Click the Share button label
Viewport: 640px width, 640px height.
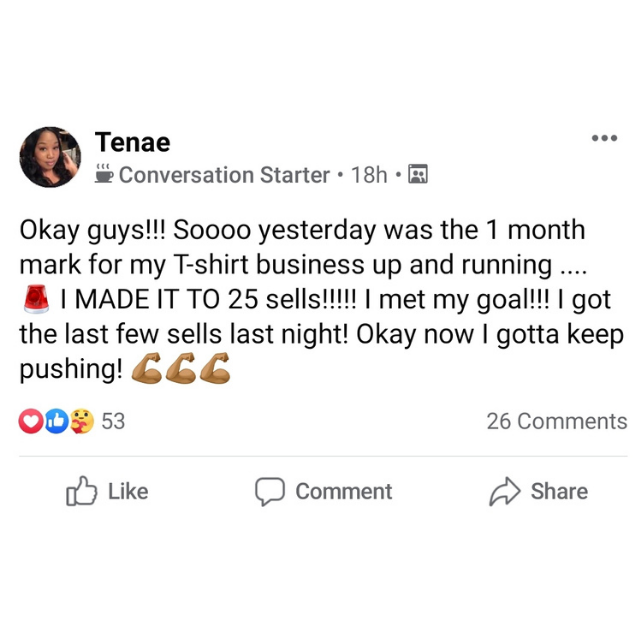point(559,491)
